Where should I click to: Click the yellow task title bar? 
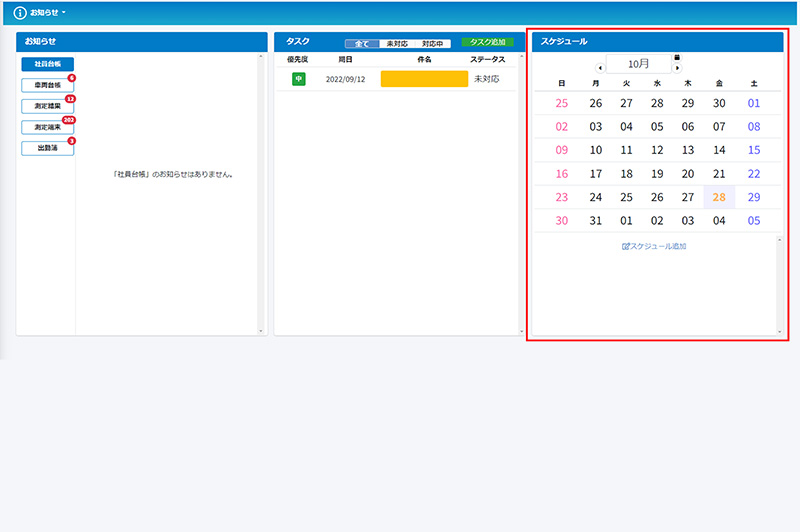click(424, 79)
